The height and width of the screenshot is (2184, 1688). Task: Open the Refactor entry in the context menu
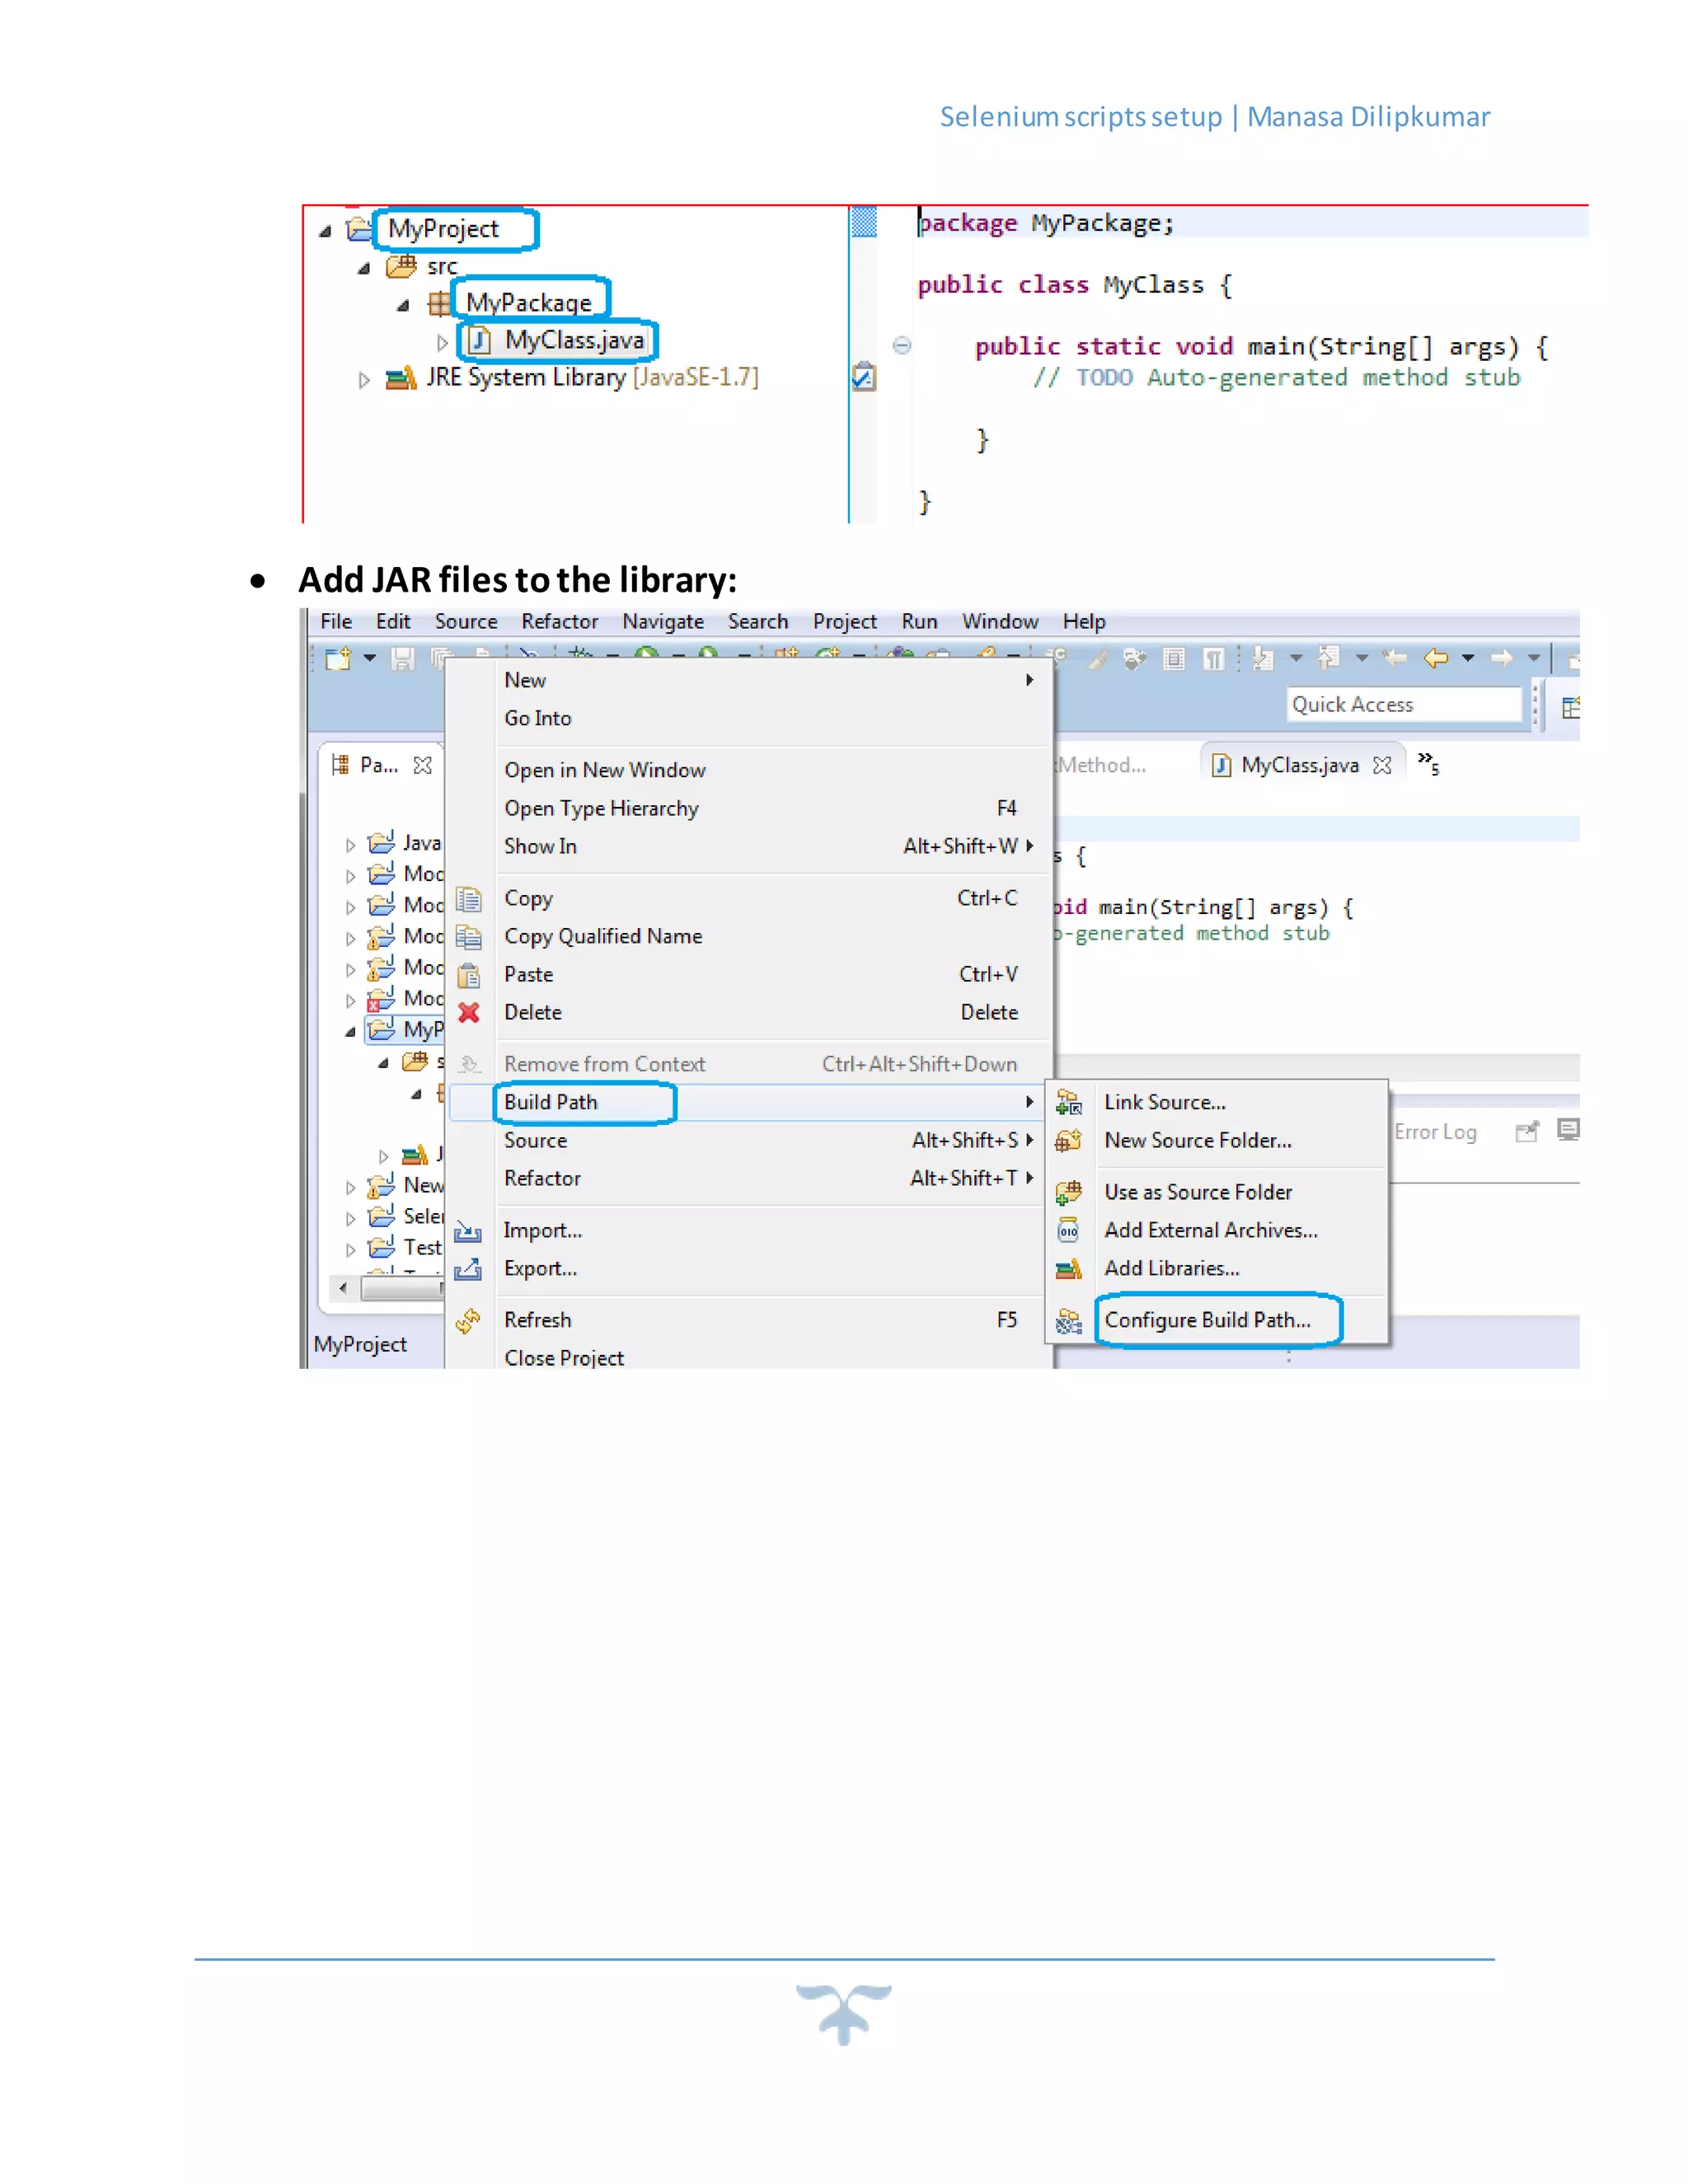pyautogui.click(x=750, y=1178)
